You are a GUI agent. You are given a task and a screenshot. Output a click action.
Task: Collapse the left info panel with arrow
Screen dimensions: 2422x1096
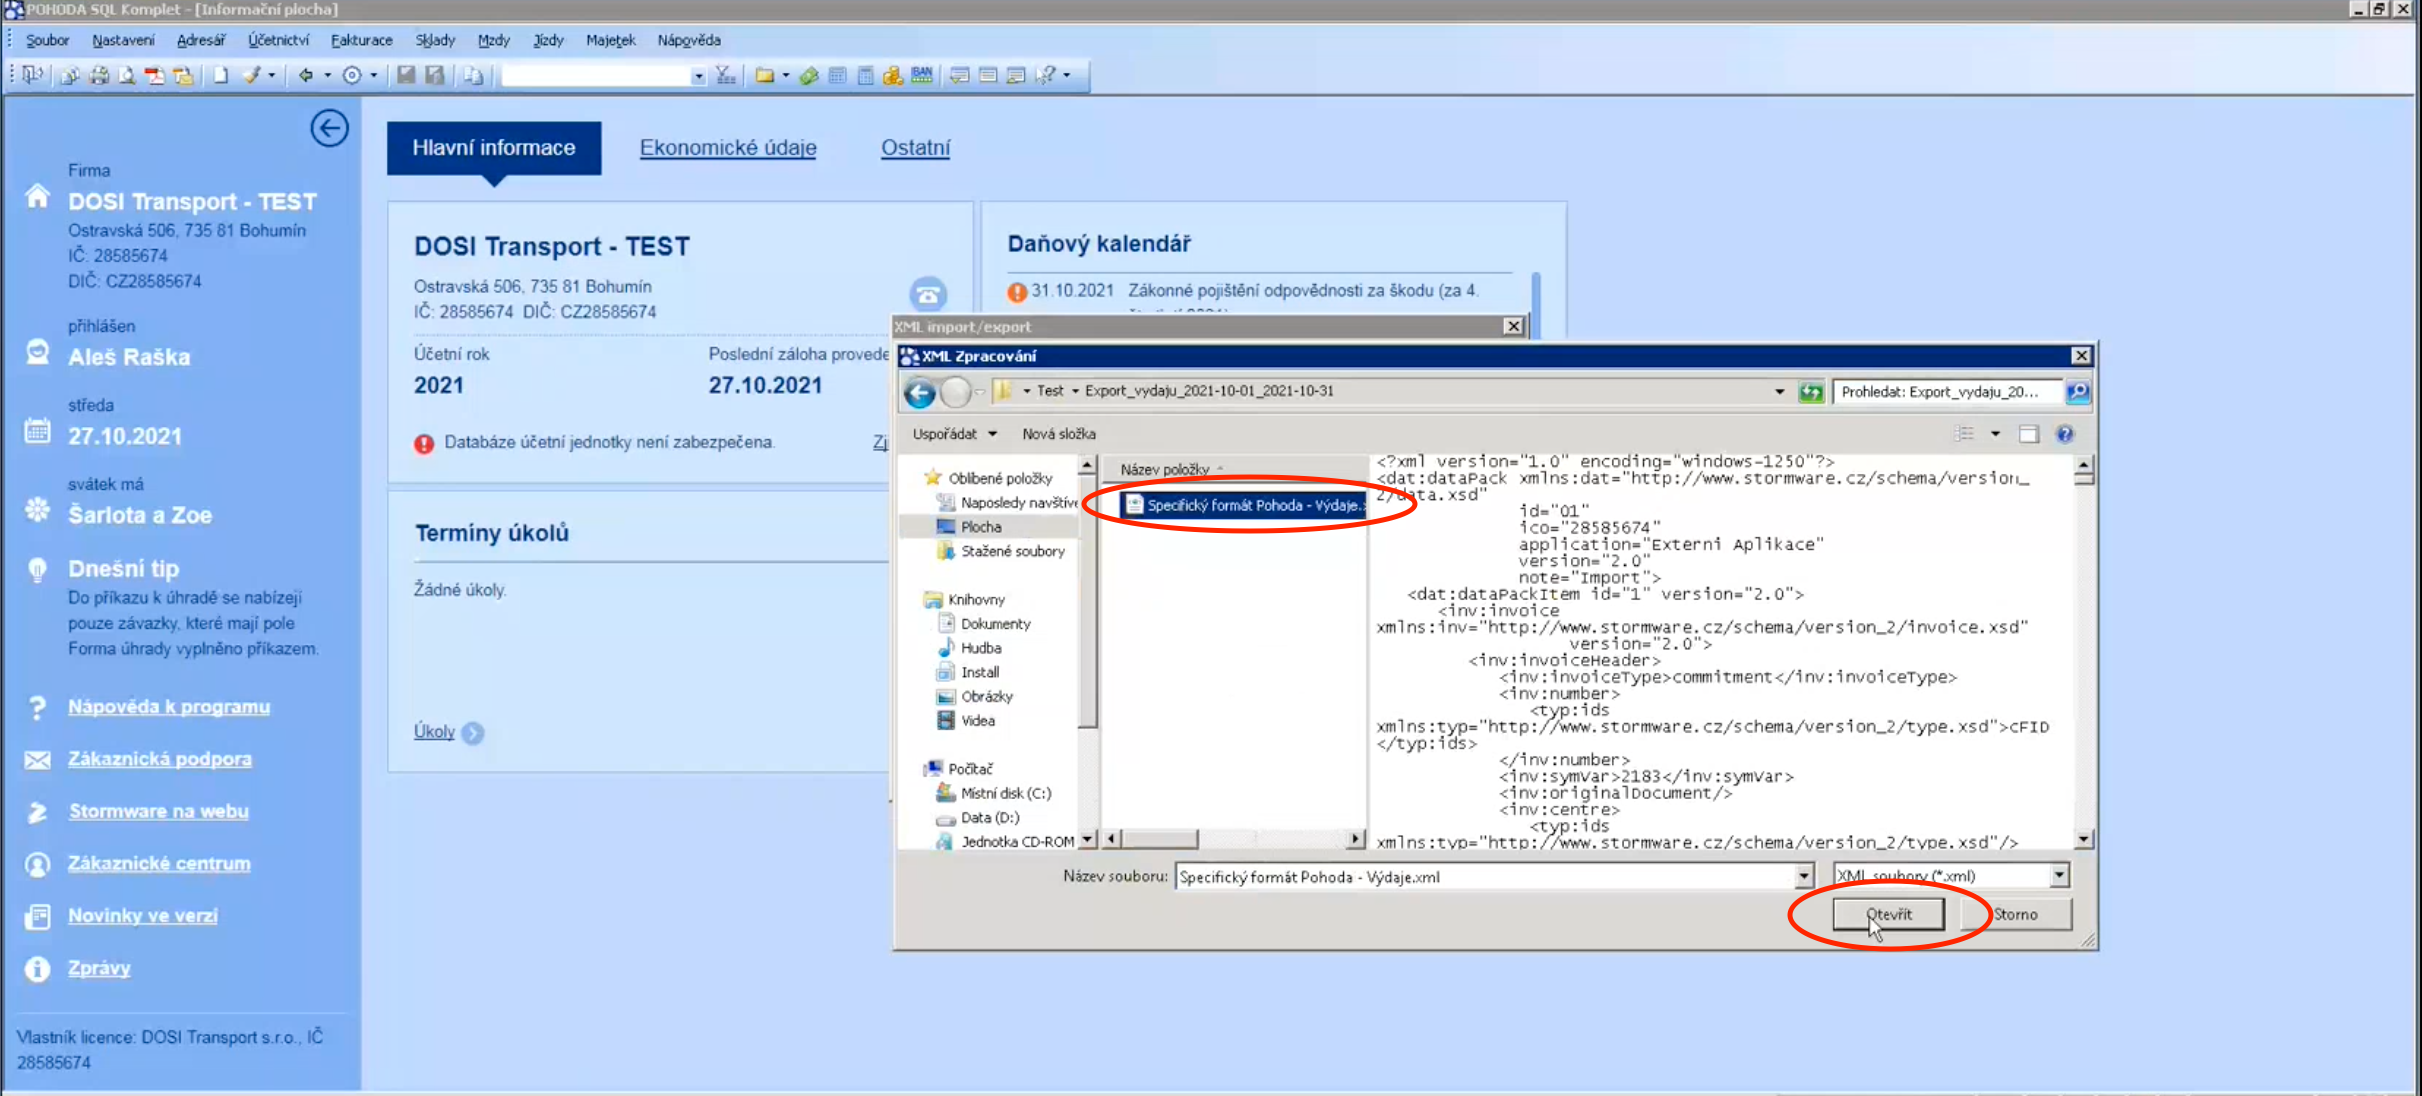click(x=329, y=128)
